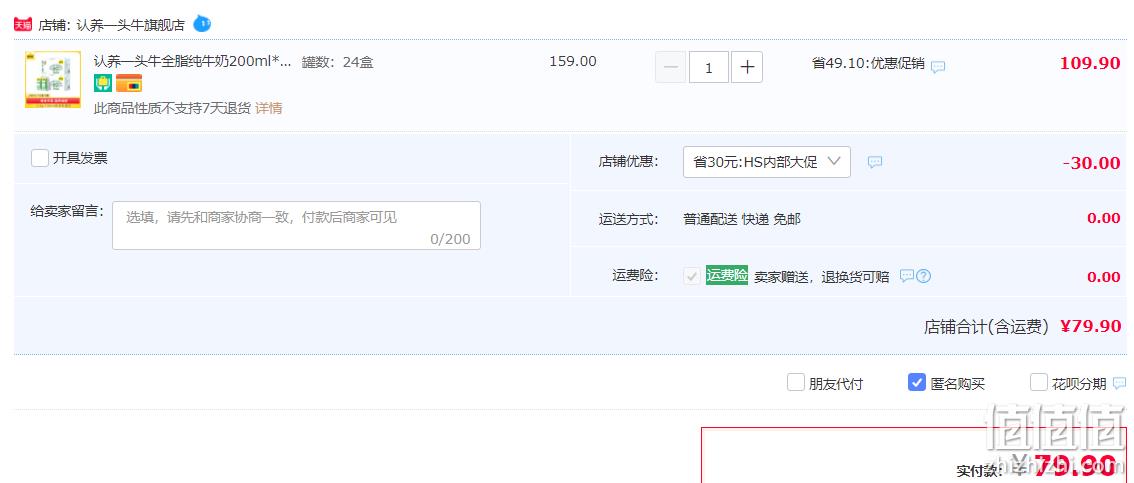Click the 罐数: 24盒 specification text

click(338, 62)
